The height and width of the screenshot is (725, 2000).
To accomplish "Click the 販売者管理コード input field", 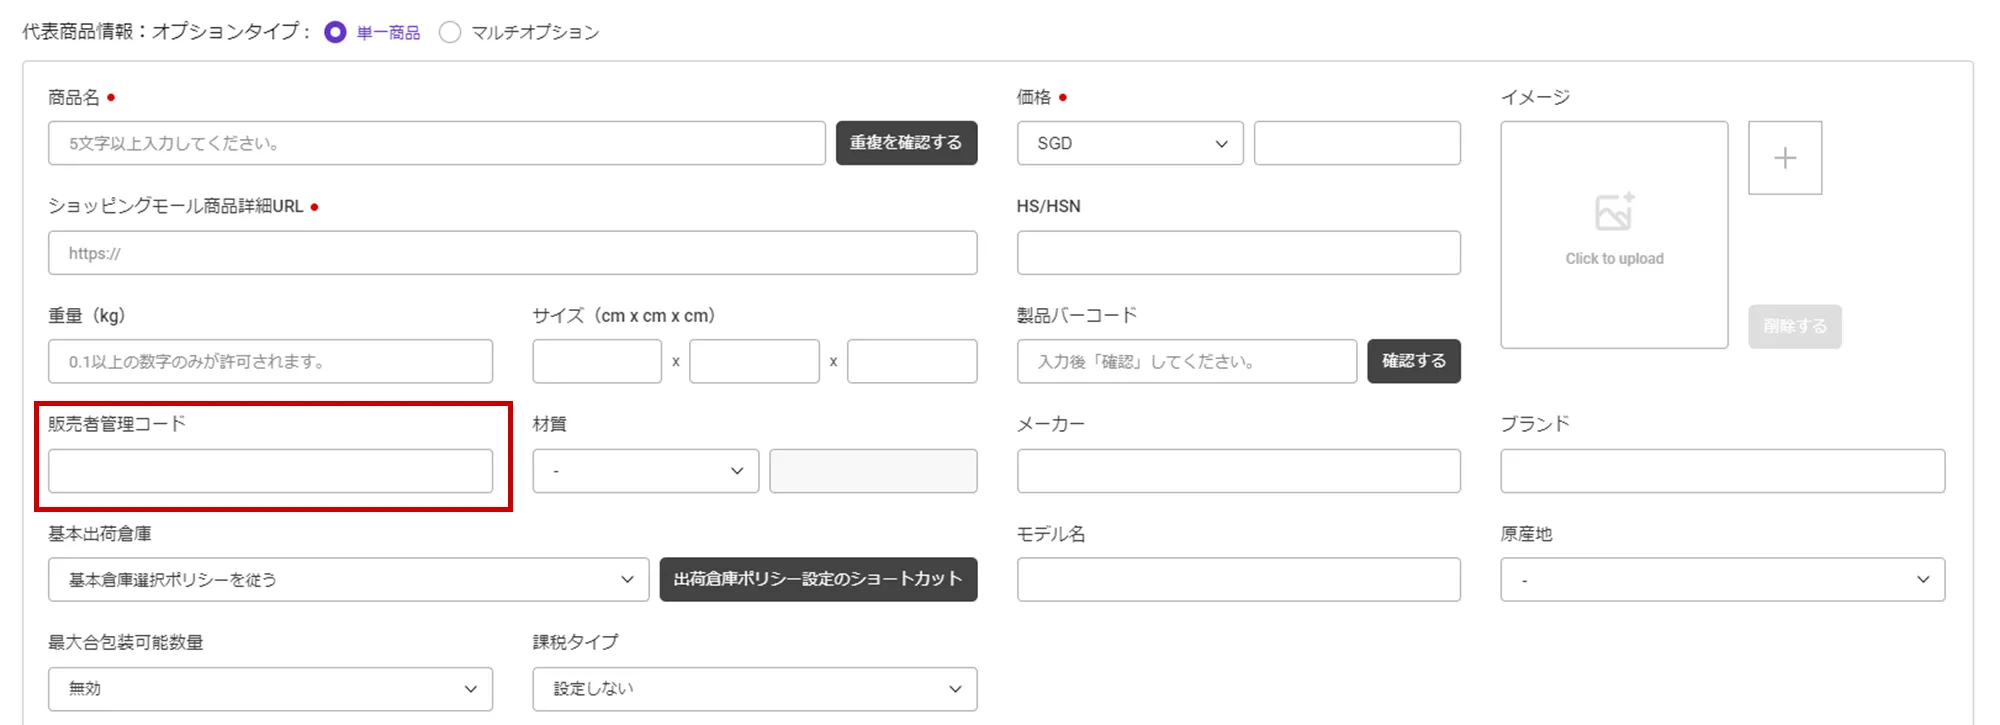I will tap(270, 471).
